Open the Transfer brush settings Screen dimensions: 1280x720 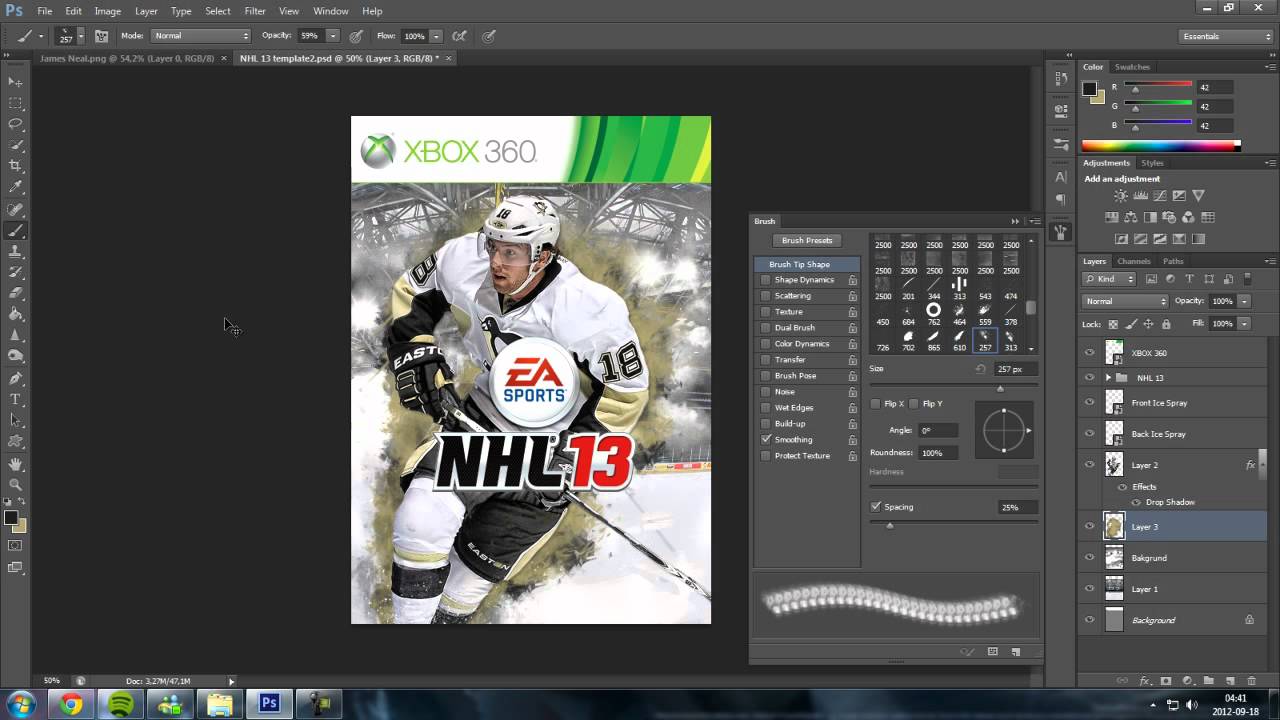click(790, 360)
